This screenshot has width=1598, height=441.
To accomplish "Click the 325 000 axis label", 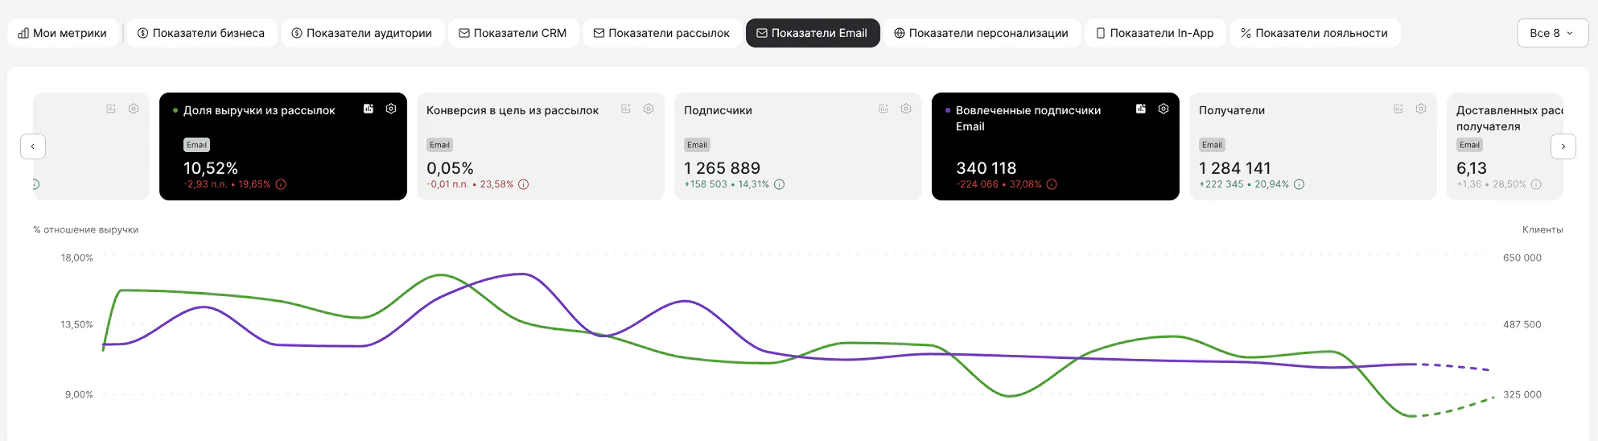I will pyautogui.click(x=1522, y=395).
